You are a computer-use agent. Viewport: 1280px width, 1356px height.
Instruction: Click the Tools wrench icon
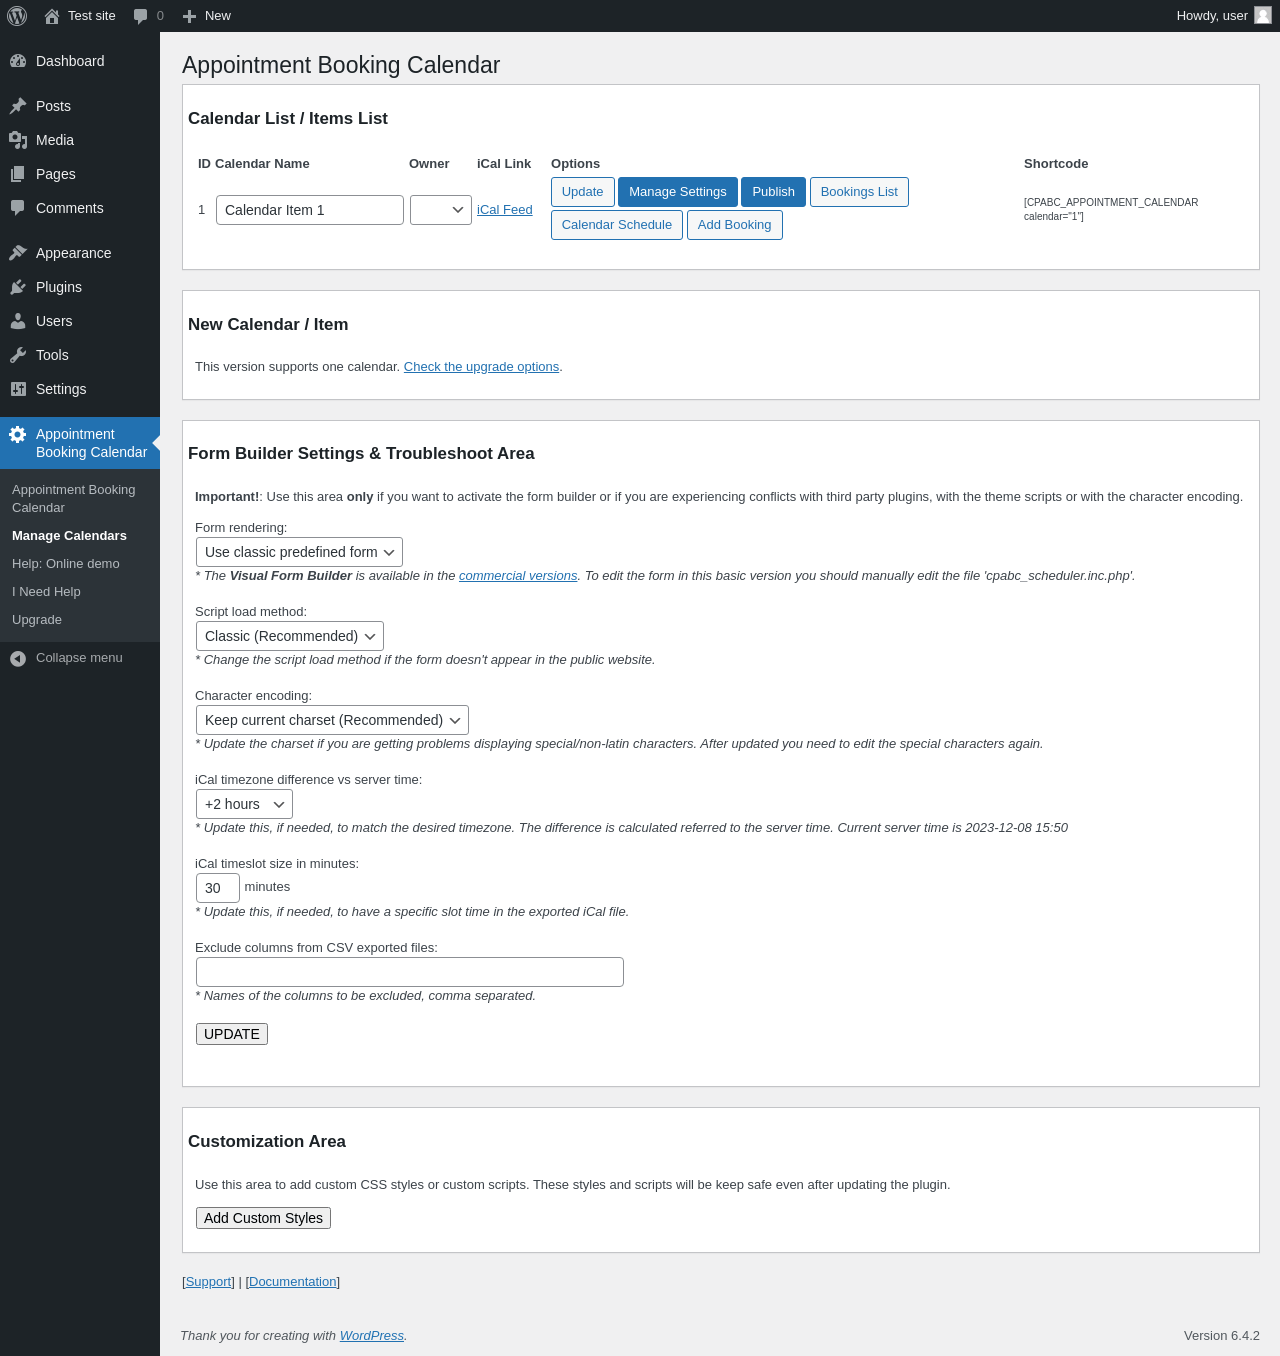point(18,355)
